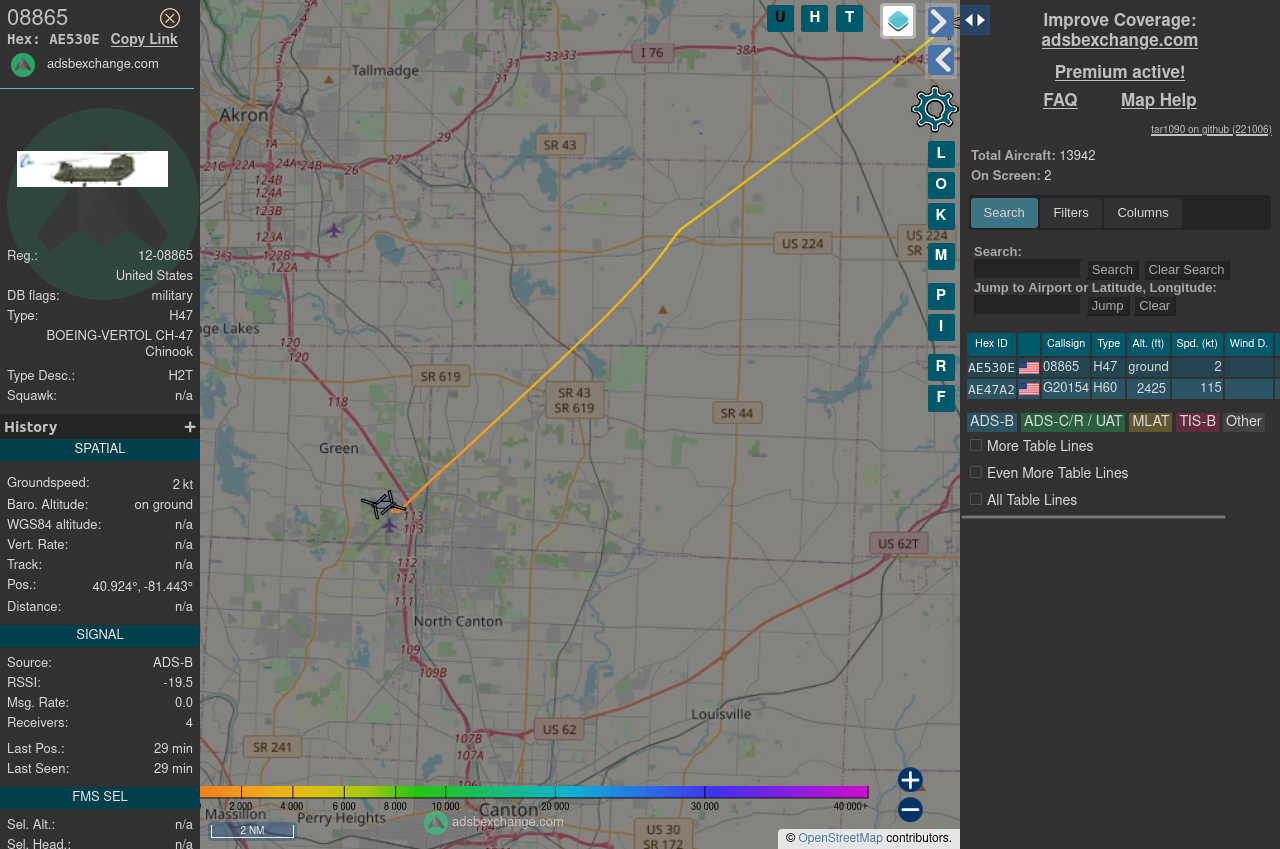Click the aircraft search input field
This screenshot has height=849, width=1280.
(x=1027, y=269)
